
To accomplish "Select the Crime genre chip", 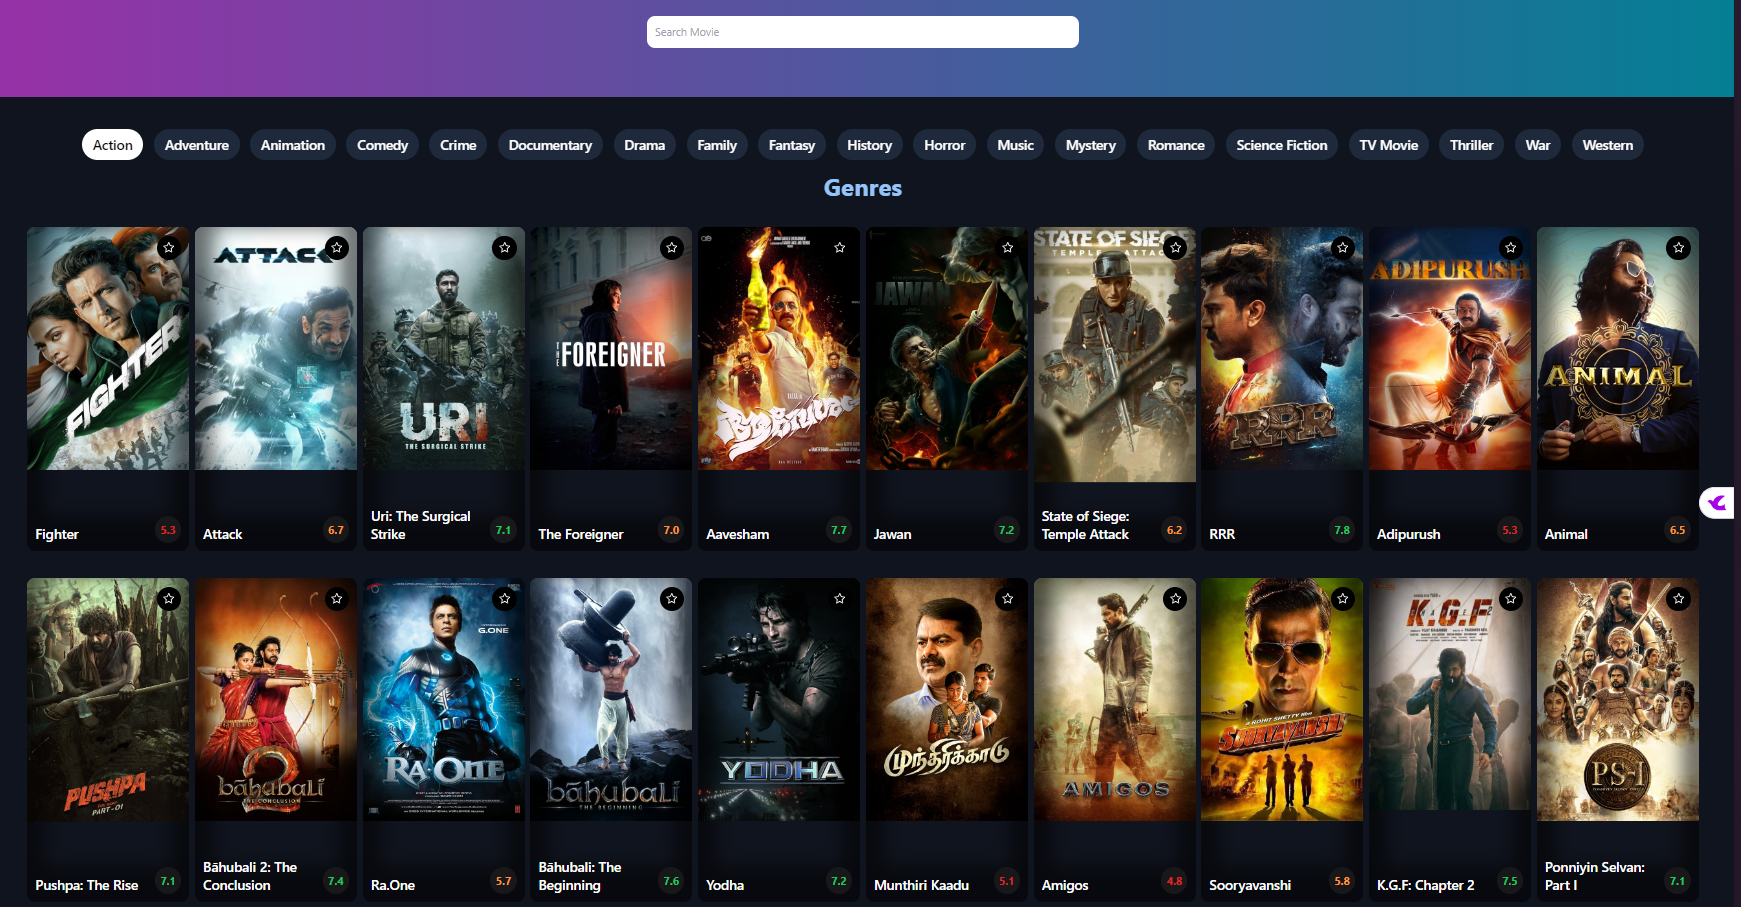I will click(x=458, y=145).
